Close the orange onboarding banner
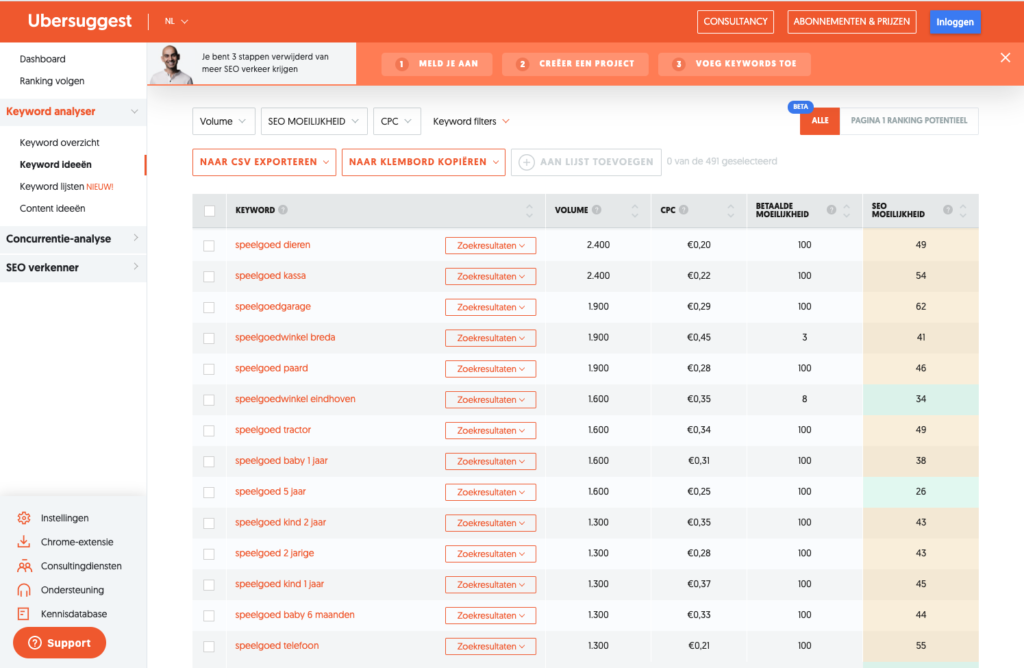 tap(1005, 57)
